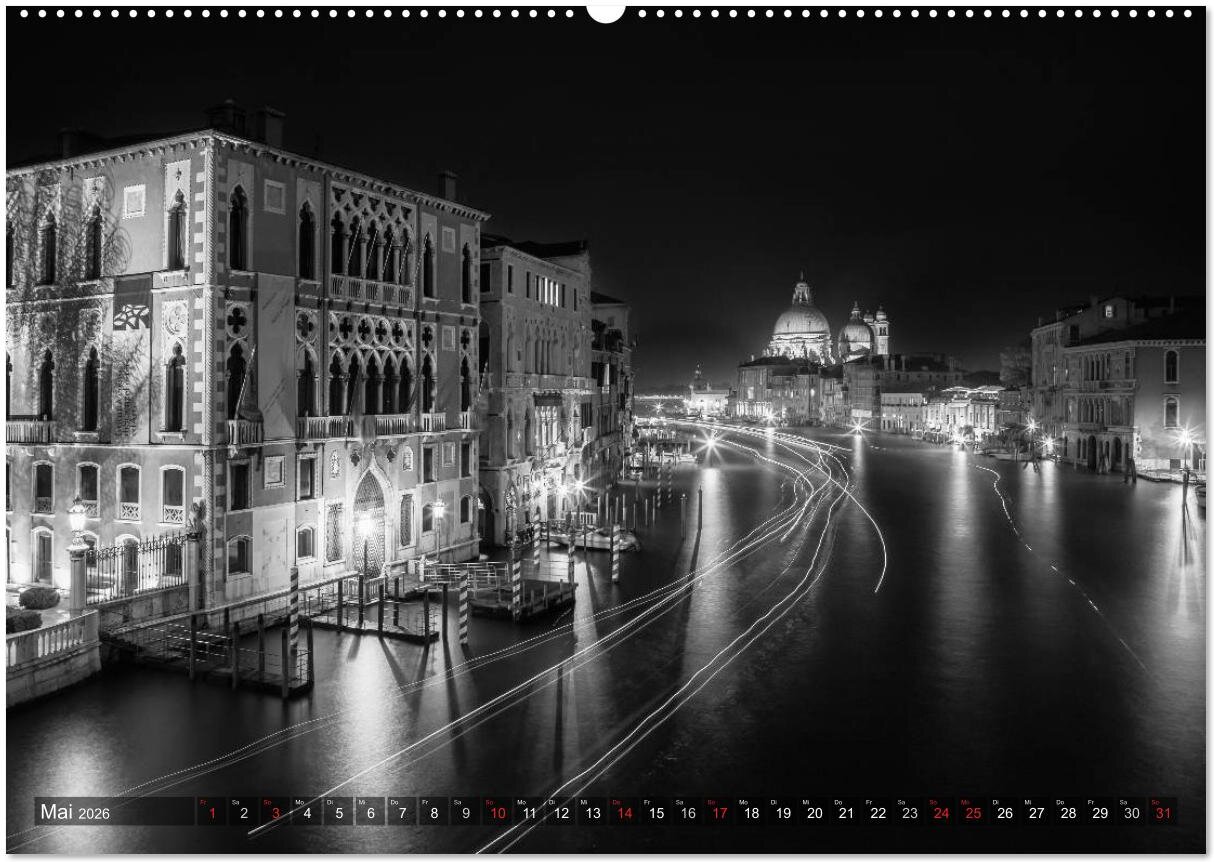Click date 28 in the strip
Viewport: 1214px width, 862px height.
coord(1068,812)
